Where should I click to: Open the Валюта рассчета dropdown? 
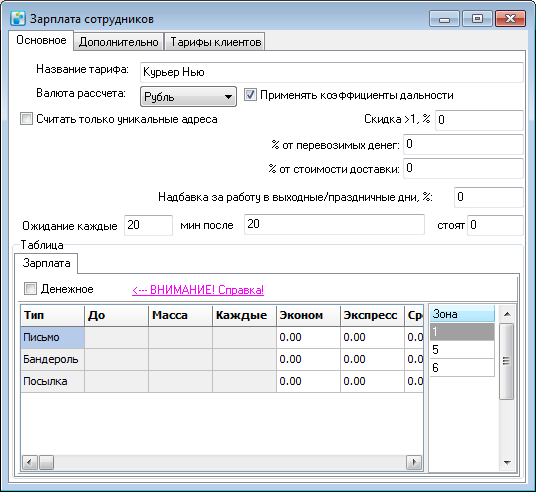pos(188,97)
